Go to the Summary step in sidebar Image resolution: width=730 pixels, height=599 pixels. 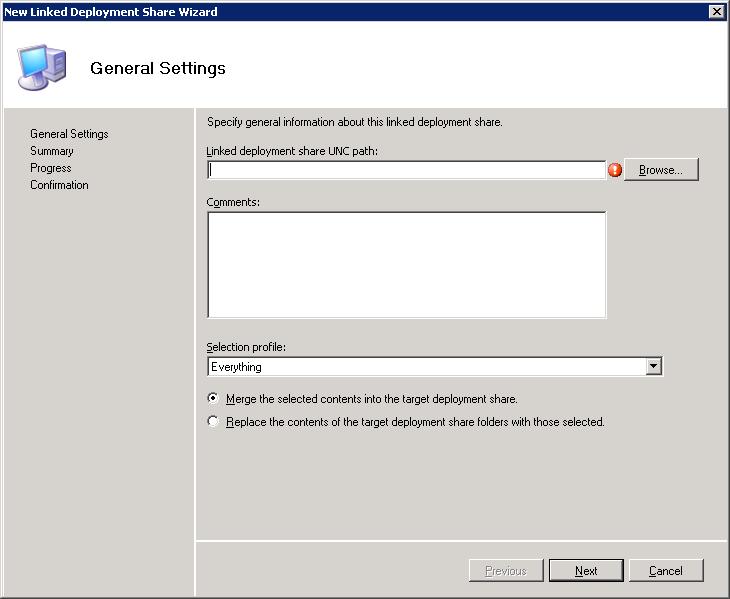(51, 151)
